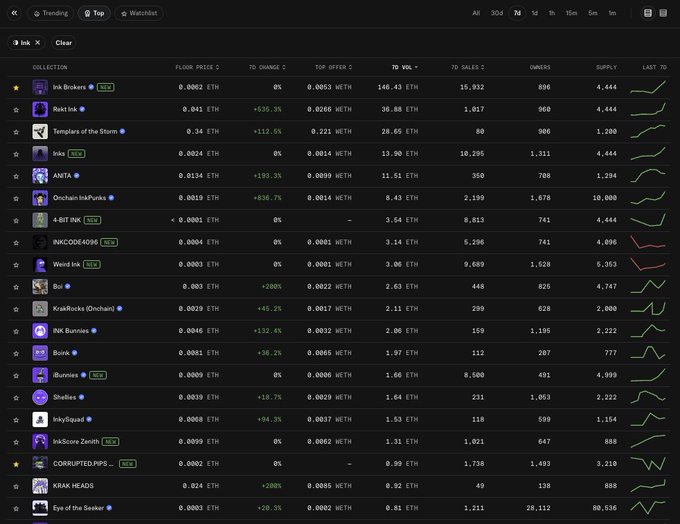Switch to compact layout view icon
The image size is (680, 524).
click(x=663, y=13)
